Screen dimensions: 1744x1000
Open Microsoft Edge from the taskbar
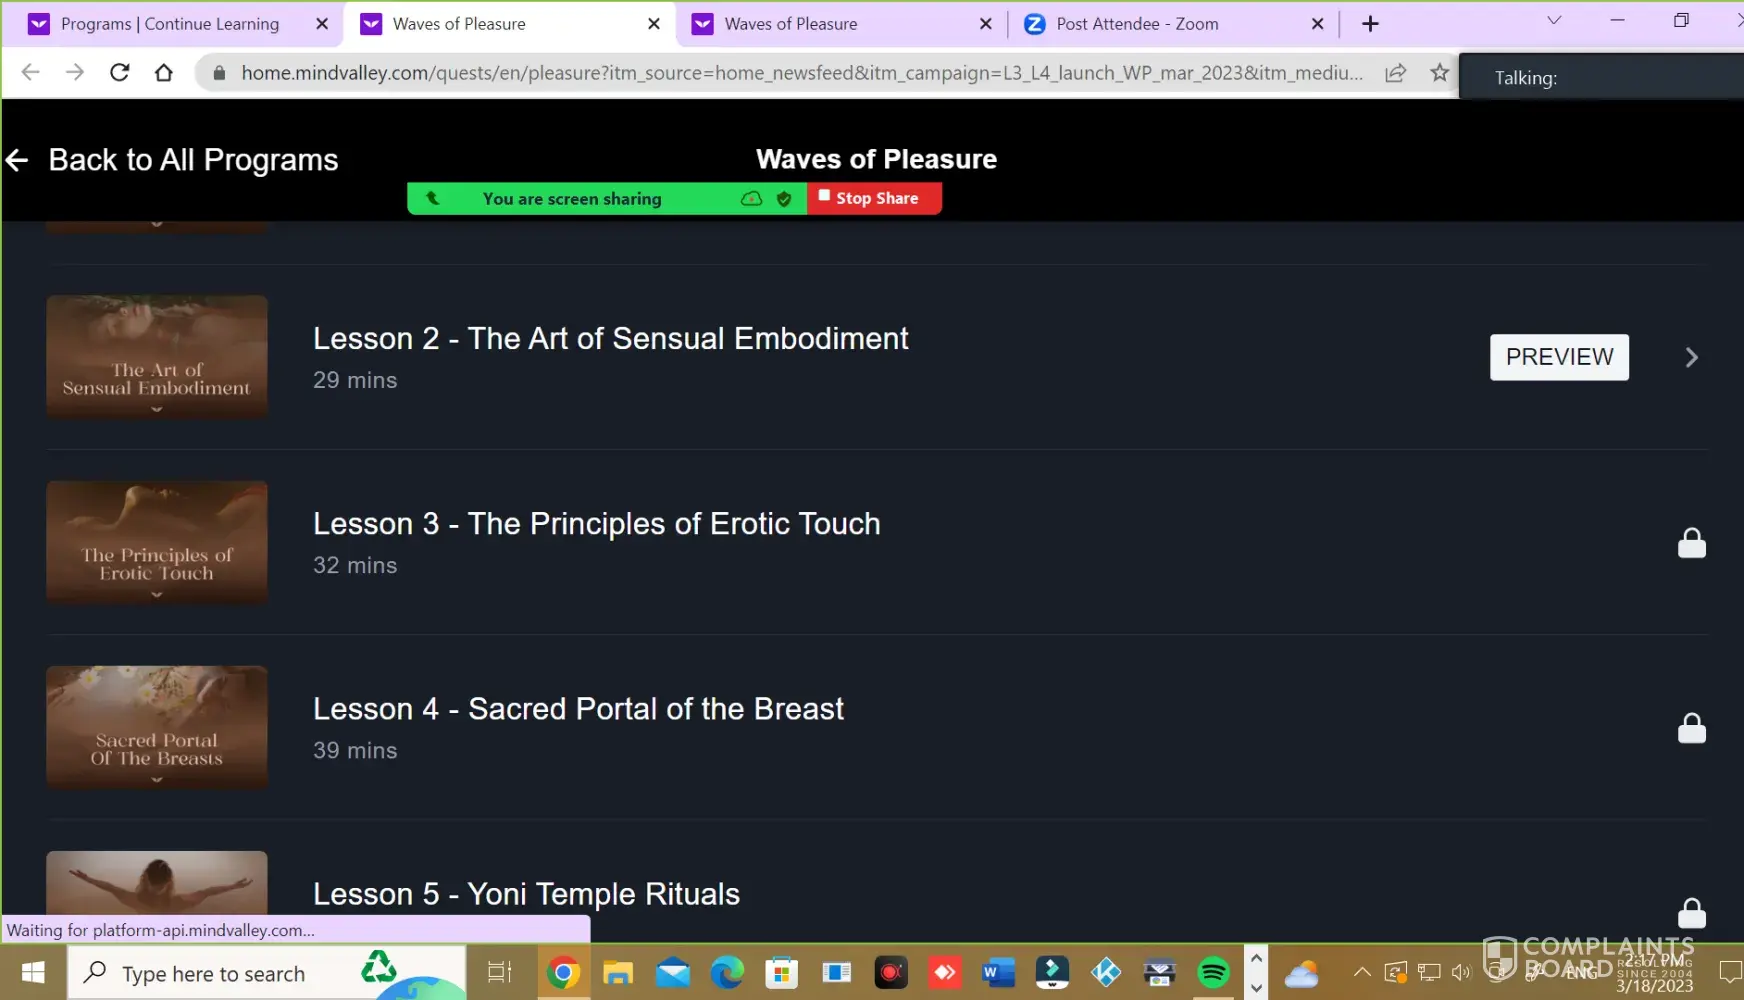727,972
